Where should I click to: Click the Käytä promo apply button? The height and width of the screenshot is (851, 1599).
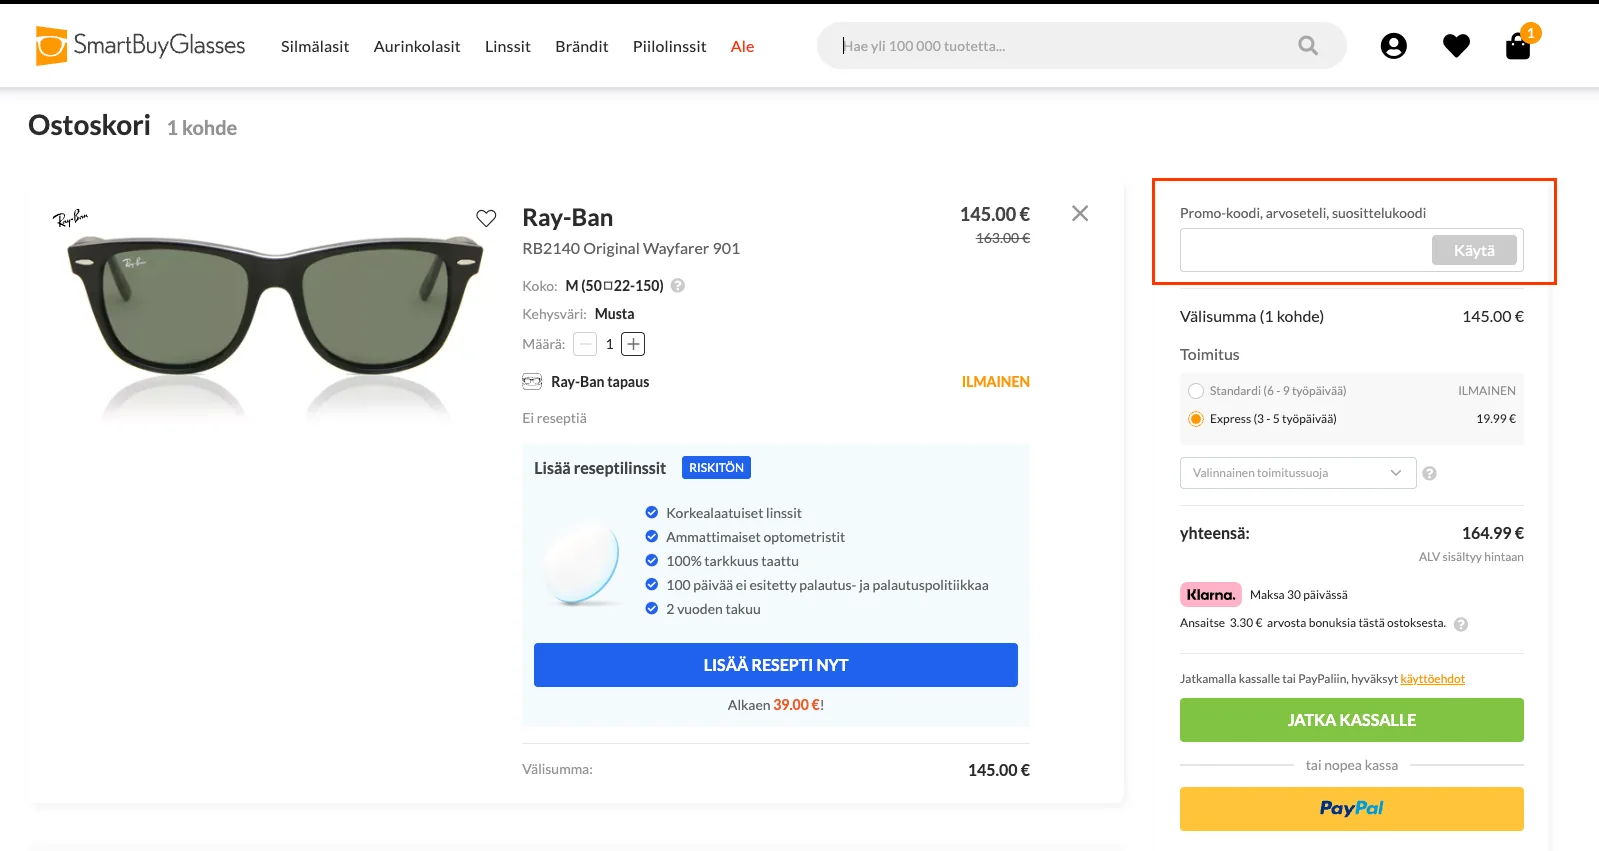1474,250
